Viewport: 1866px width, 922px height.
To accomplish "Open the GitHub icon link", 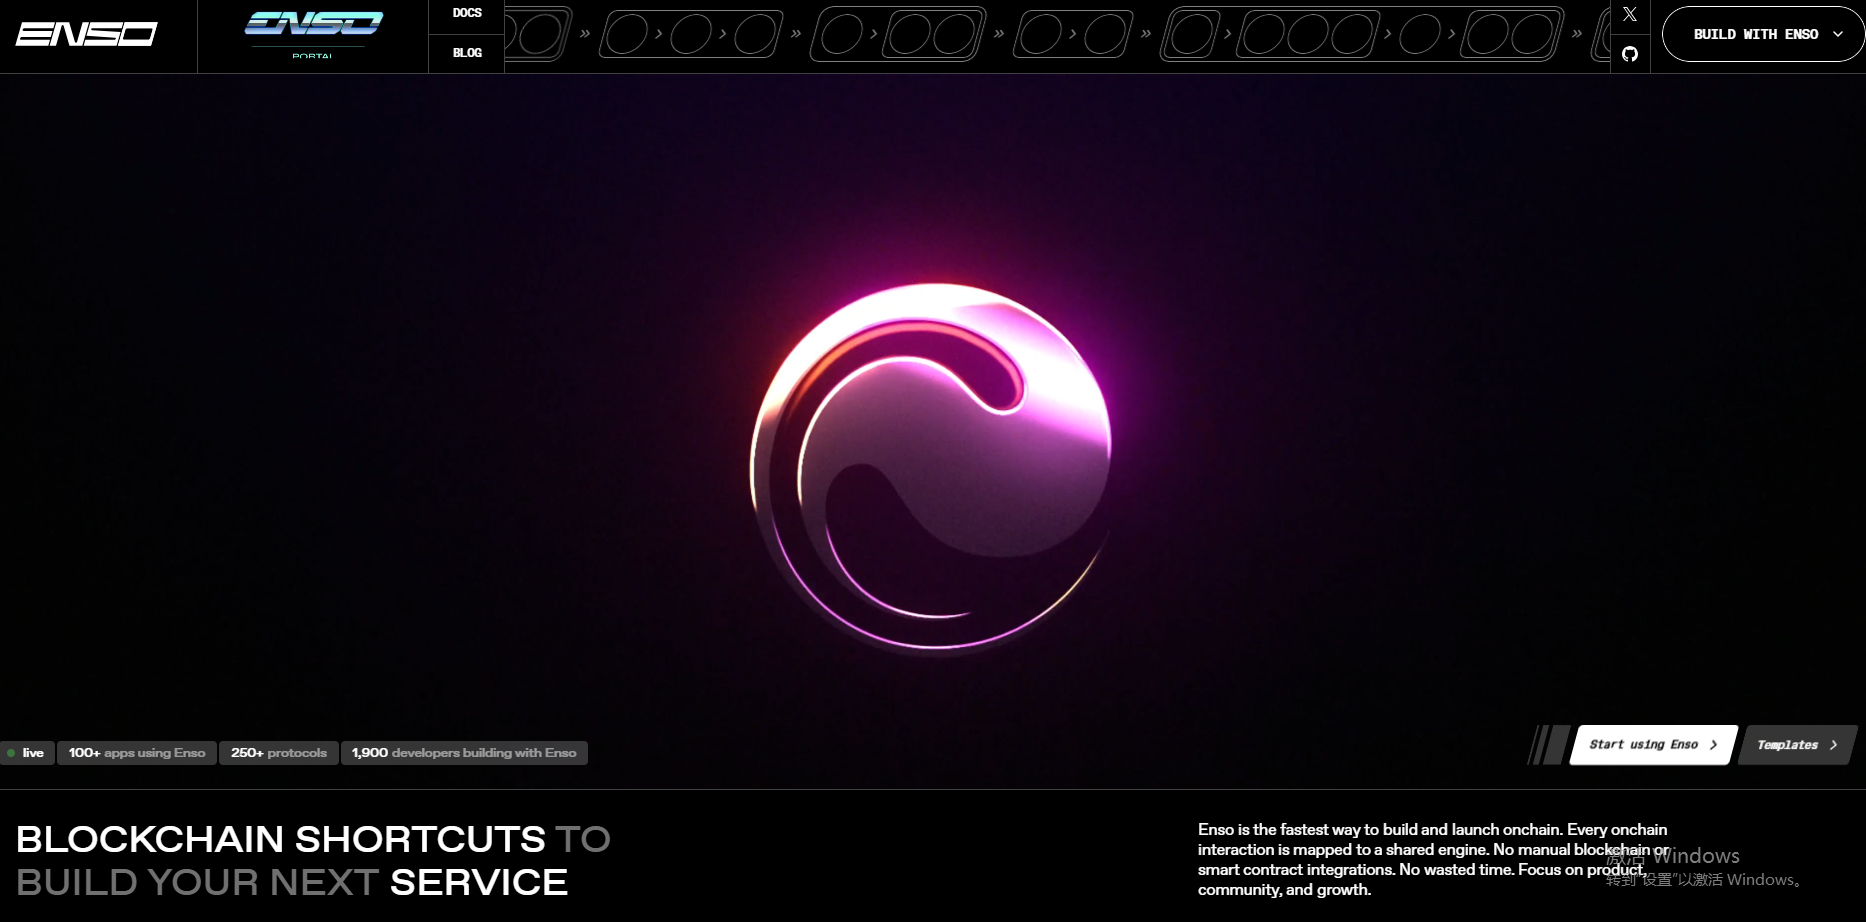I will [1630, 54].
